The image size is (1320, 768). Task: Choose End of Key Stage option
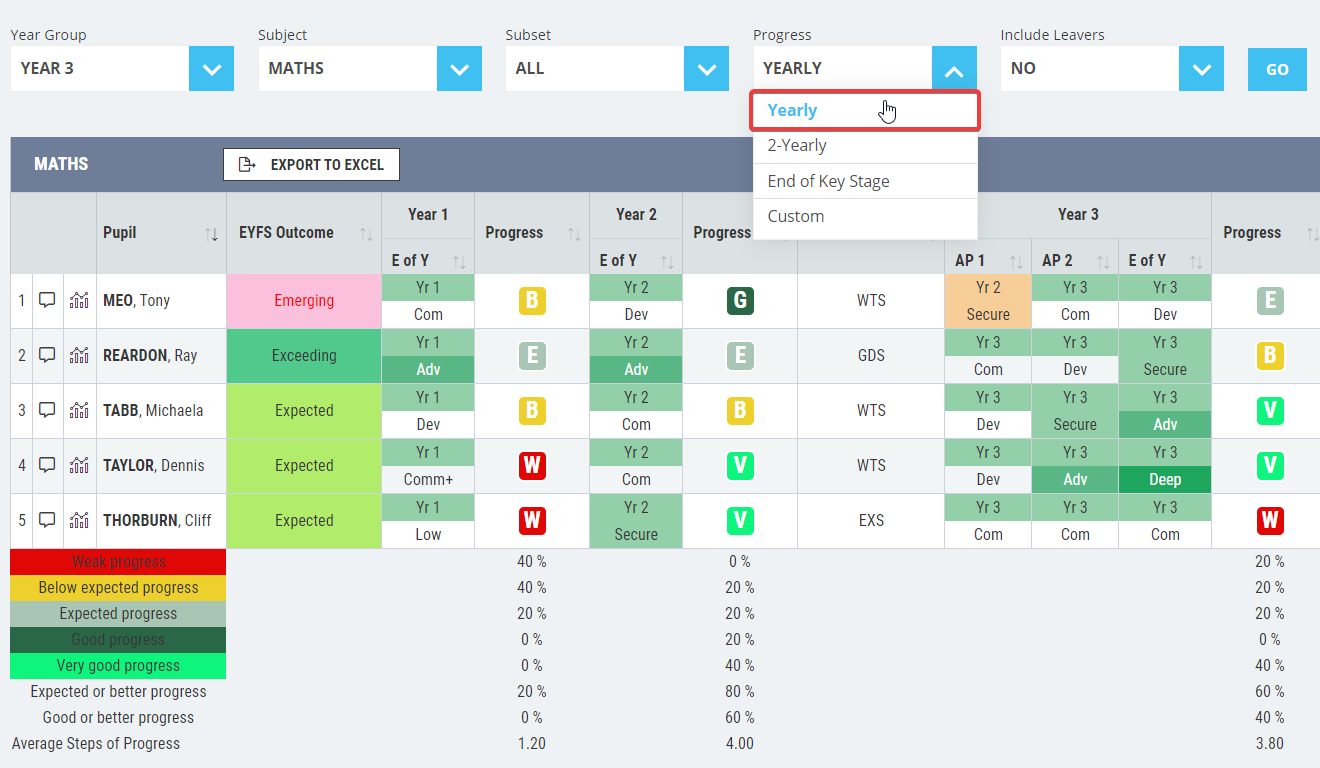point(865,181)
